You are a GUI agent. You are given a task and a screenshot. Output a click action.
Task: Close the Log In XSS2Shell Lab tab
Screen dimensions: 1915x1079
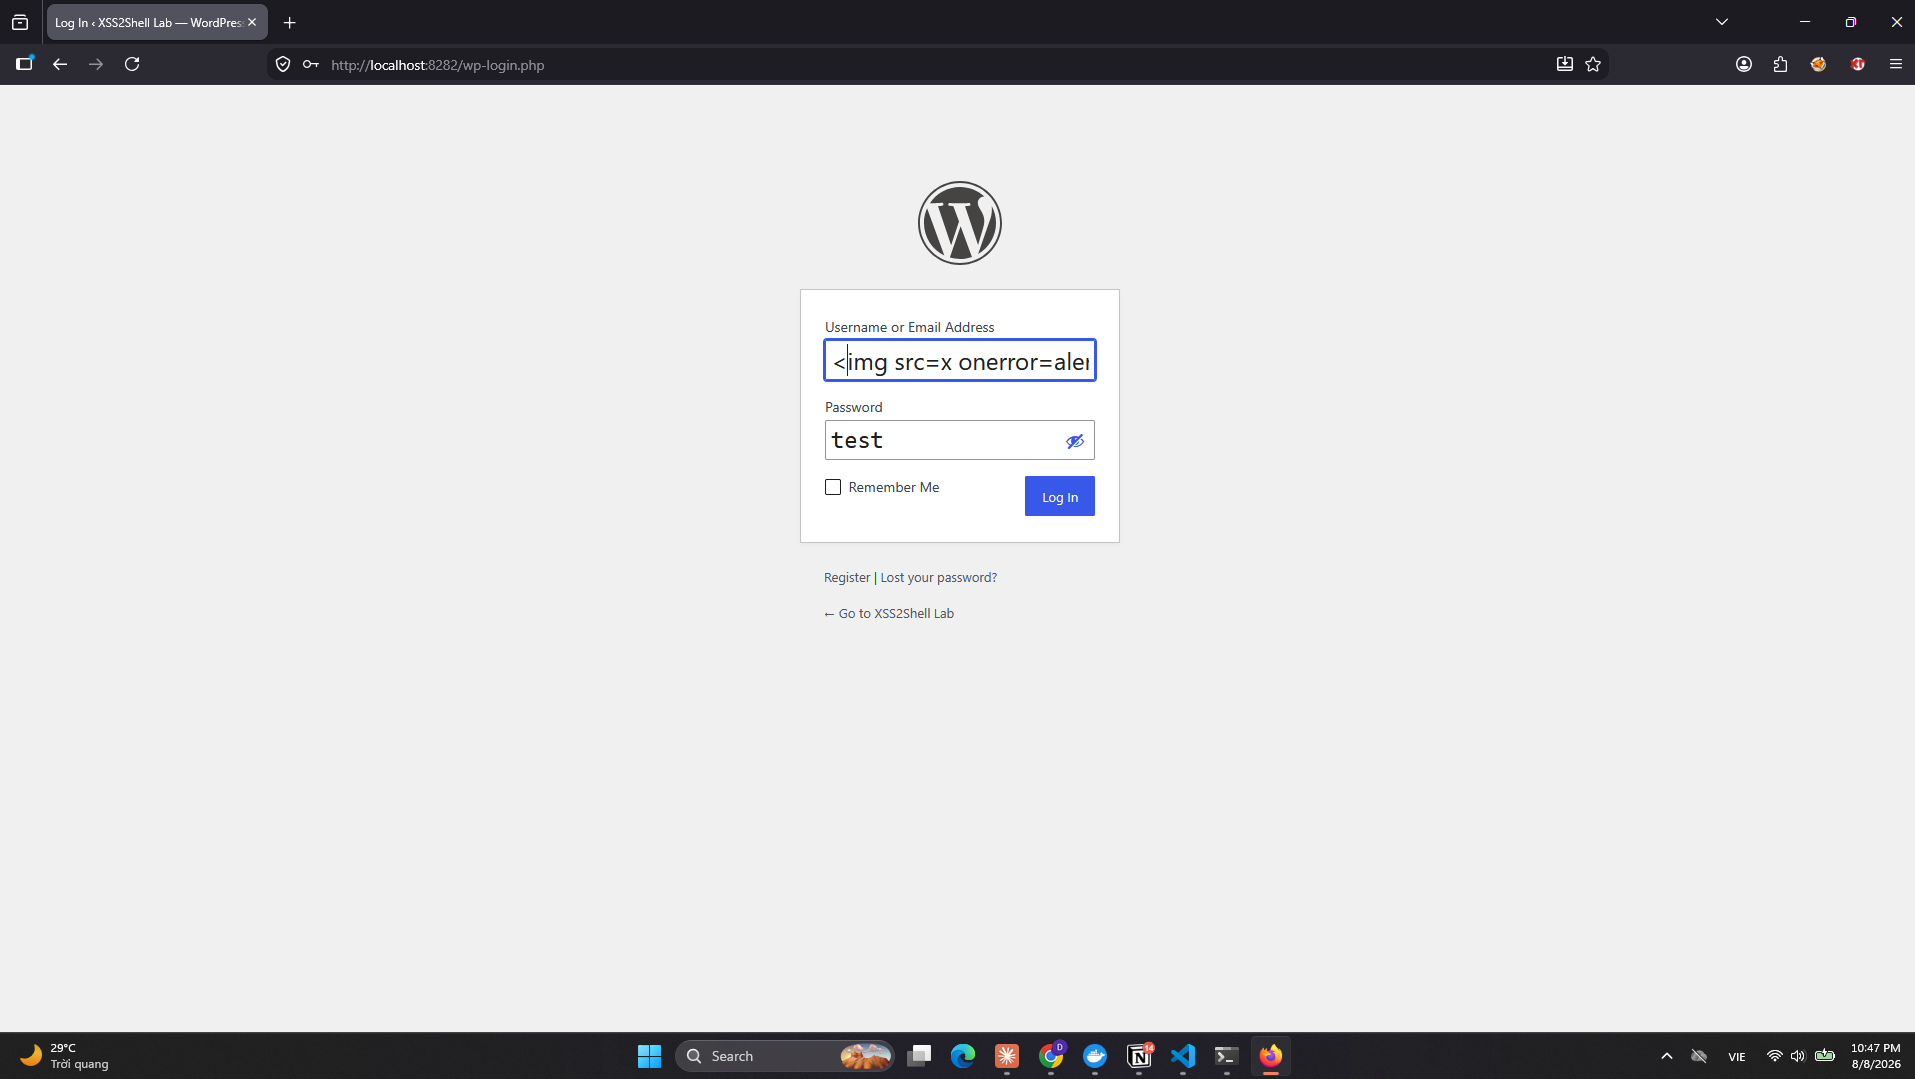click(x=252, y=22)
